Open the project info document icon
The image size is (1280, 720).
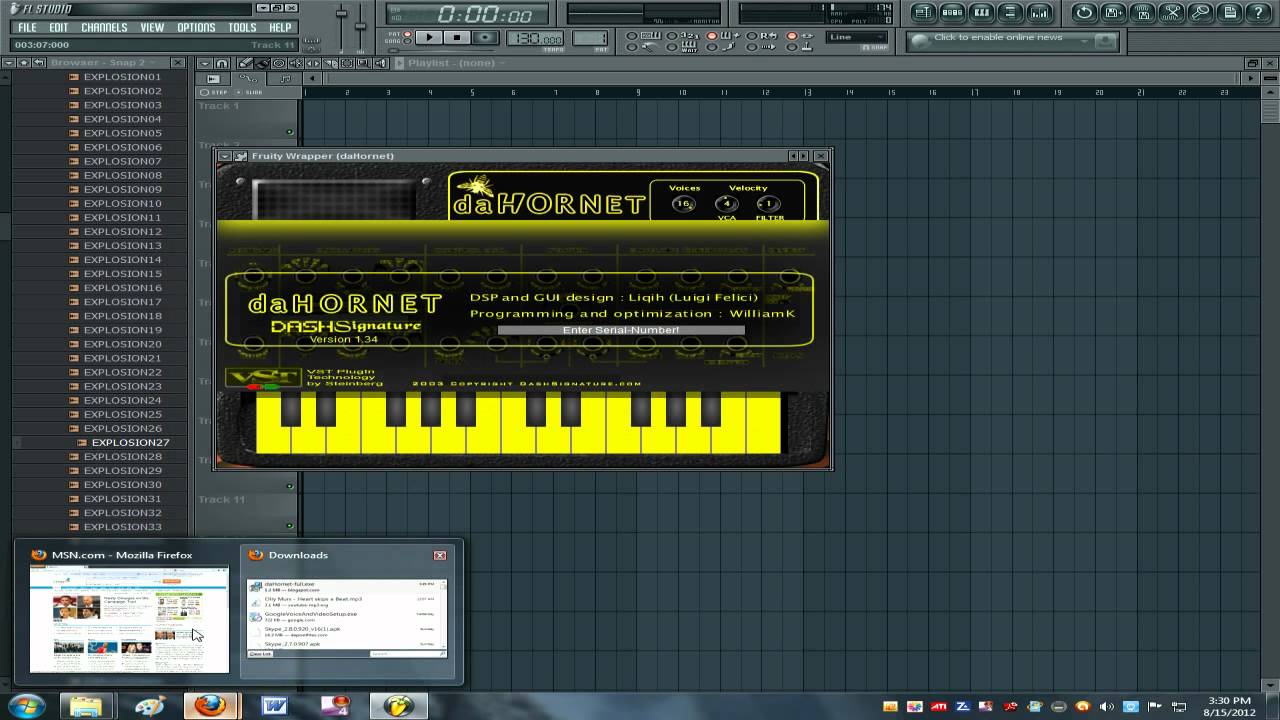click(x=1231, y=13)
